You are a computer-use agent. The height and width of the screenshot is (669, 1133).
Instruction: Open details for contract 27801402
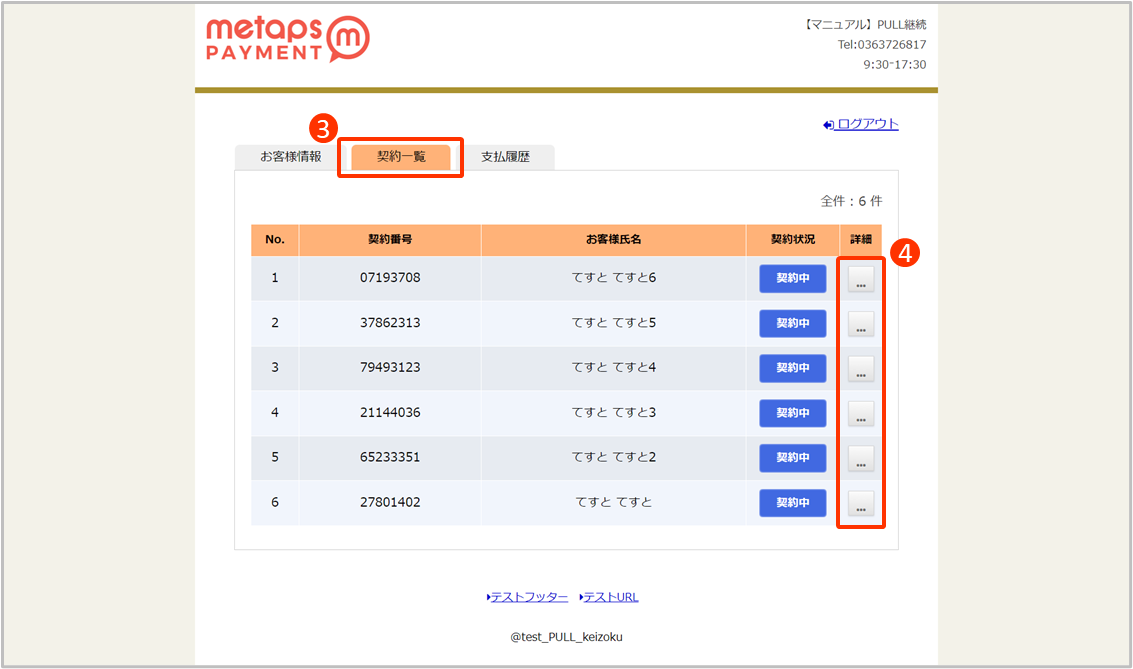pyautogui.click(x=861, y=503)
